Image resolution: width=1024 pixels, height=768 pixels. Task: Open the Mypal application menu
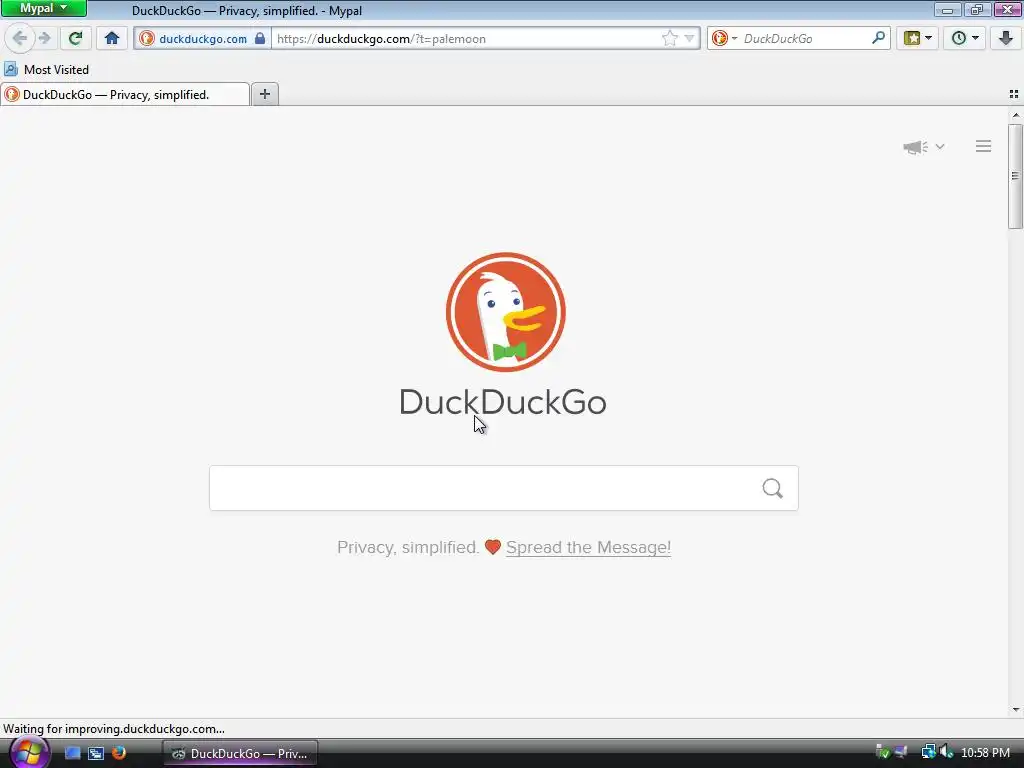coord(44,8)
